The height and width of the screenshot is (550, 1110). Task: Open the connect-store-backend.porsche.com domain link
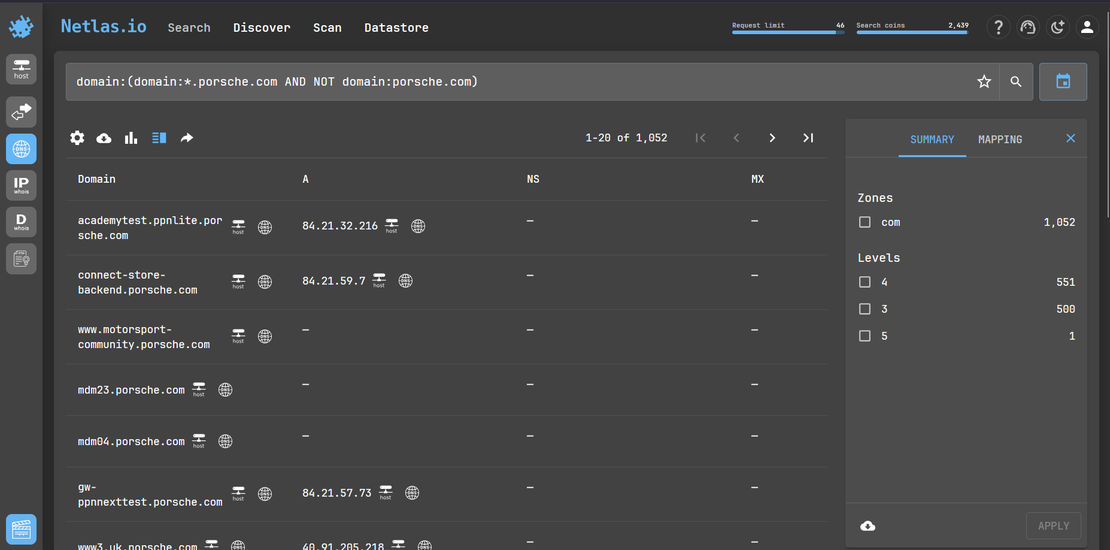[137, 282]
